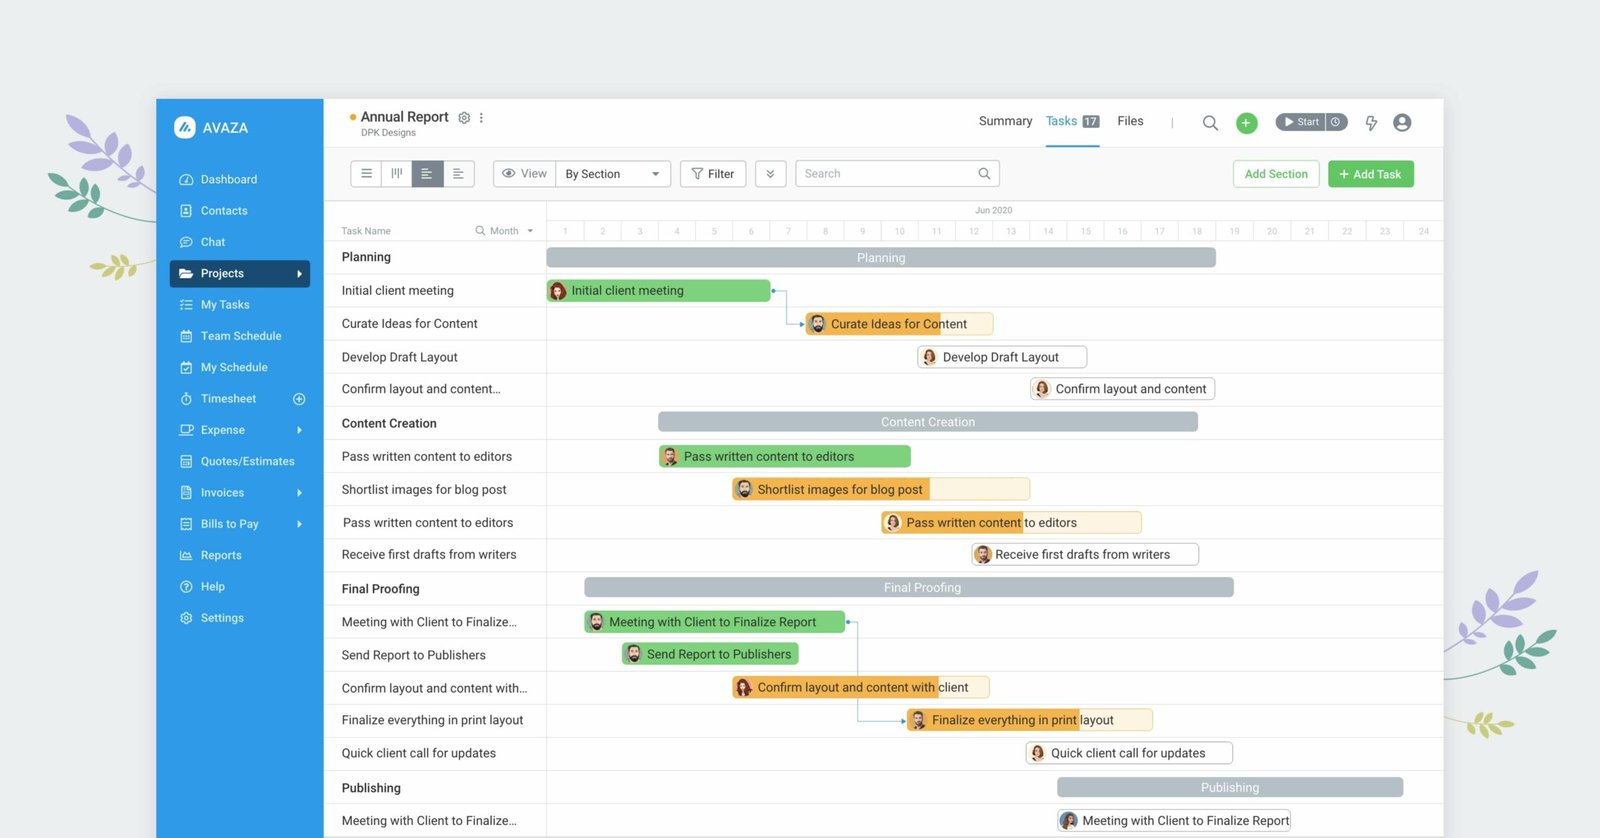Viewport: 1600px width, 838px height.
Task: Click the Shortlist images progress bar
Action: click(x=880, y=489)
